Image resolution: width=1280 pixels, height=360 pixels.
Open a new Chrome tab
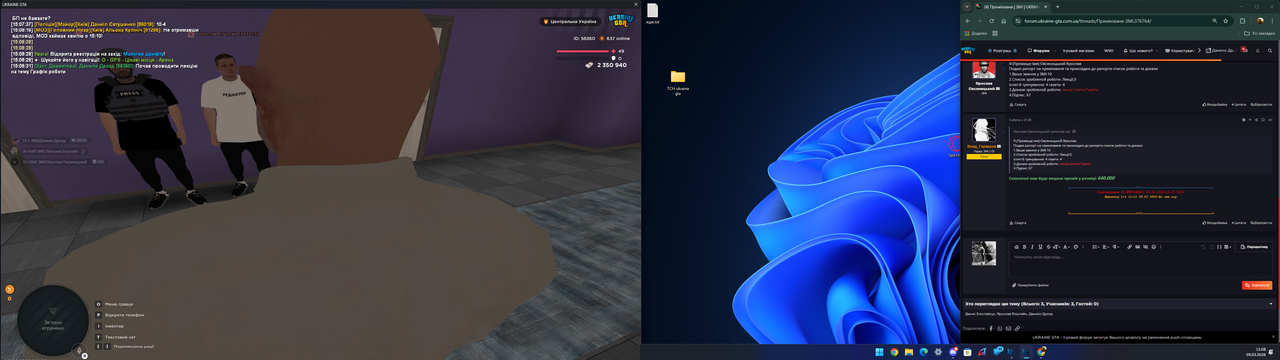click(1057, 7)
